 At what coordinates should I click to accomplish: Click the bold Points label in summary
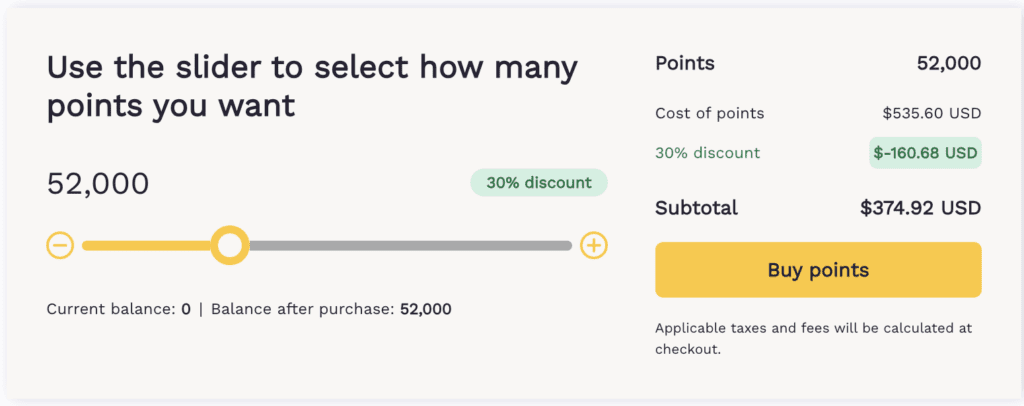pos(684,64)
